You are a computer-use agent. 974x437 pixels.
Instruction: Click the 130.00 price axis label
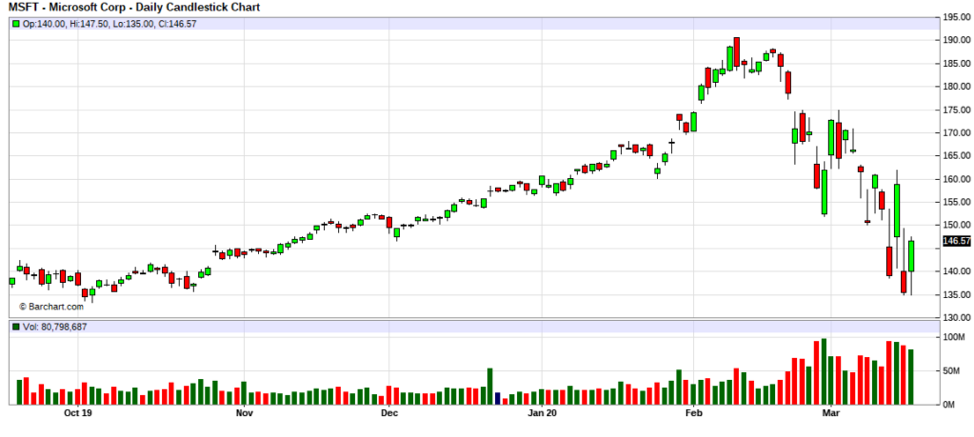[957, 318]
